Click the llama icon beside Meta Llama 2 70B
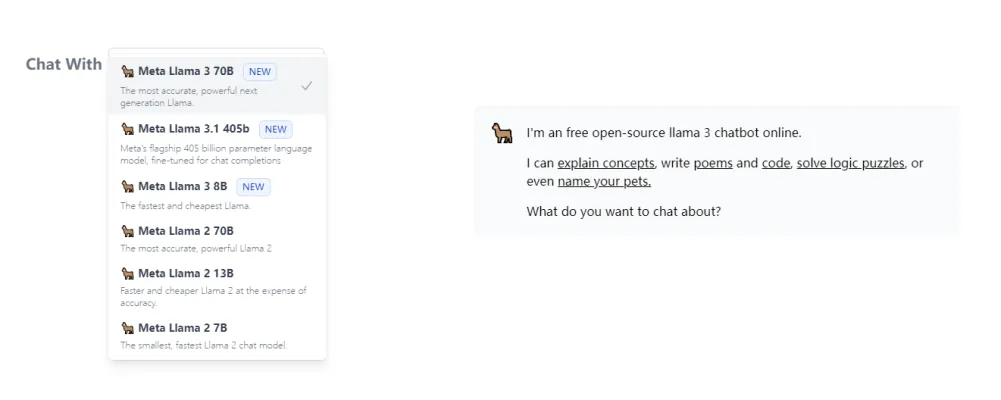 point(127,231)
